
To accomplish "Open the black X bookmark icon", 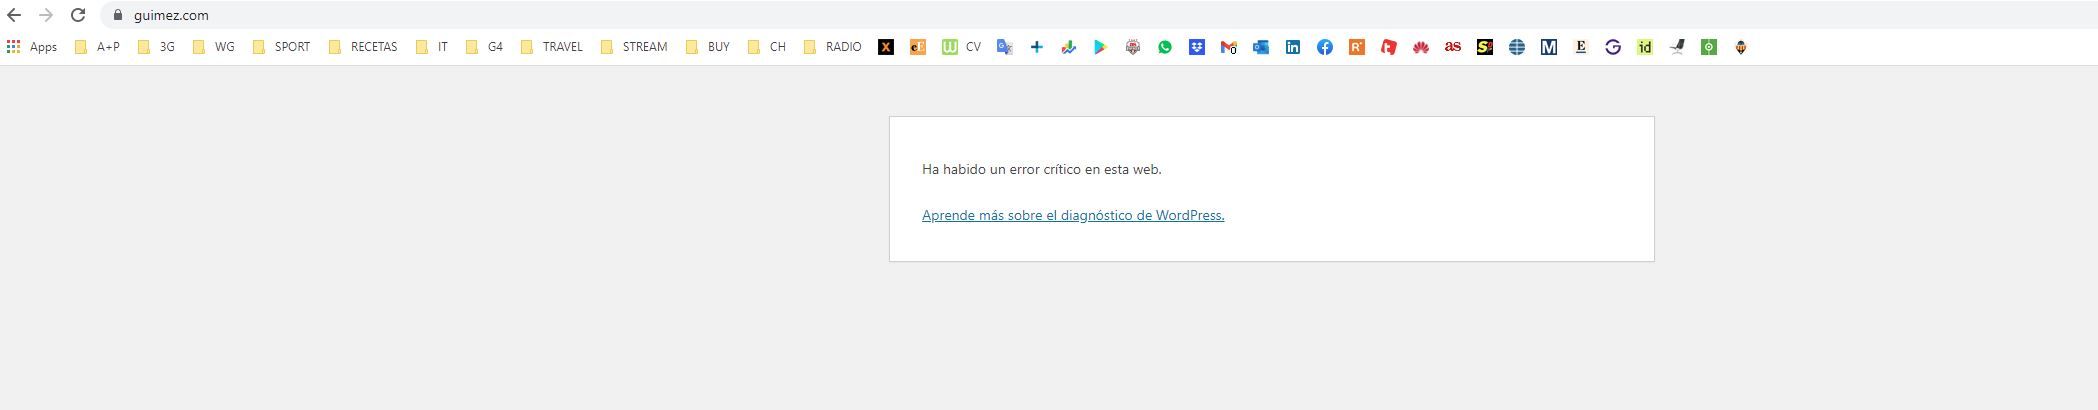I will 886,47.
